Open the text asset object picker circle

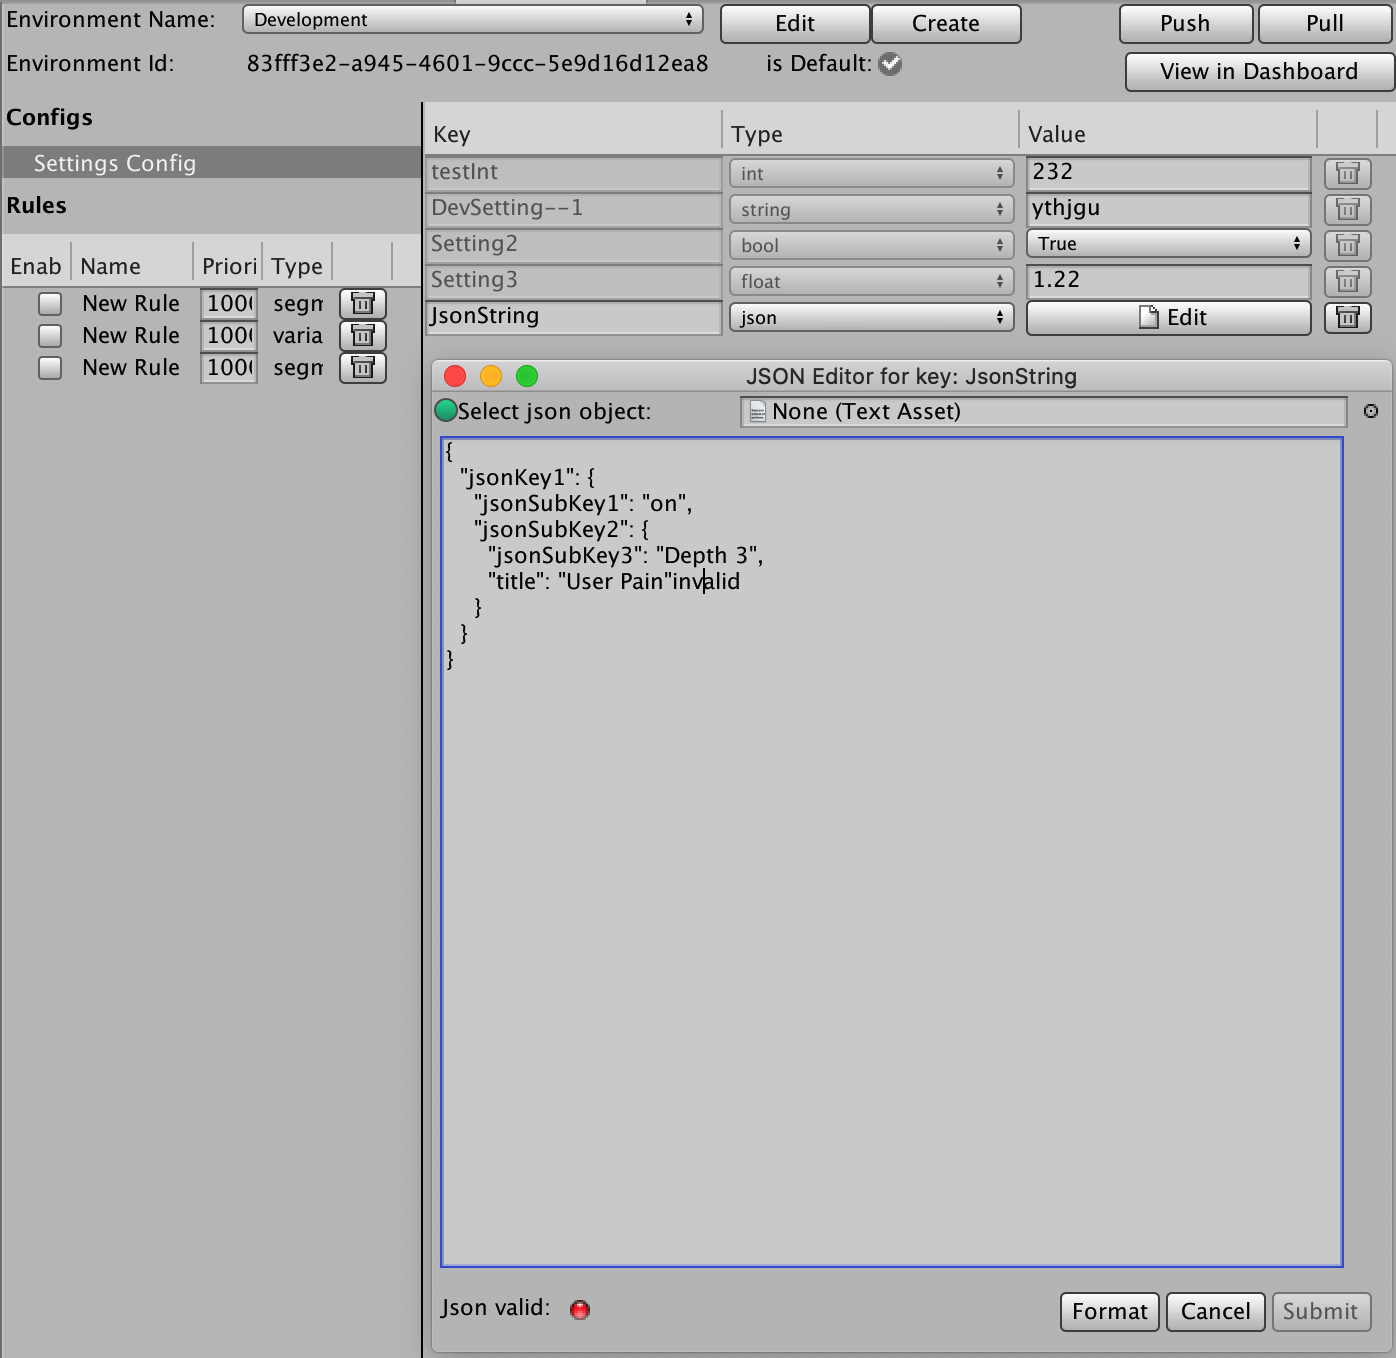point(1370,411)
